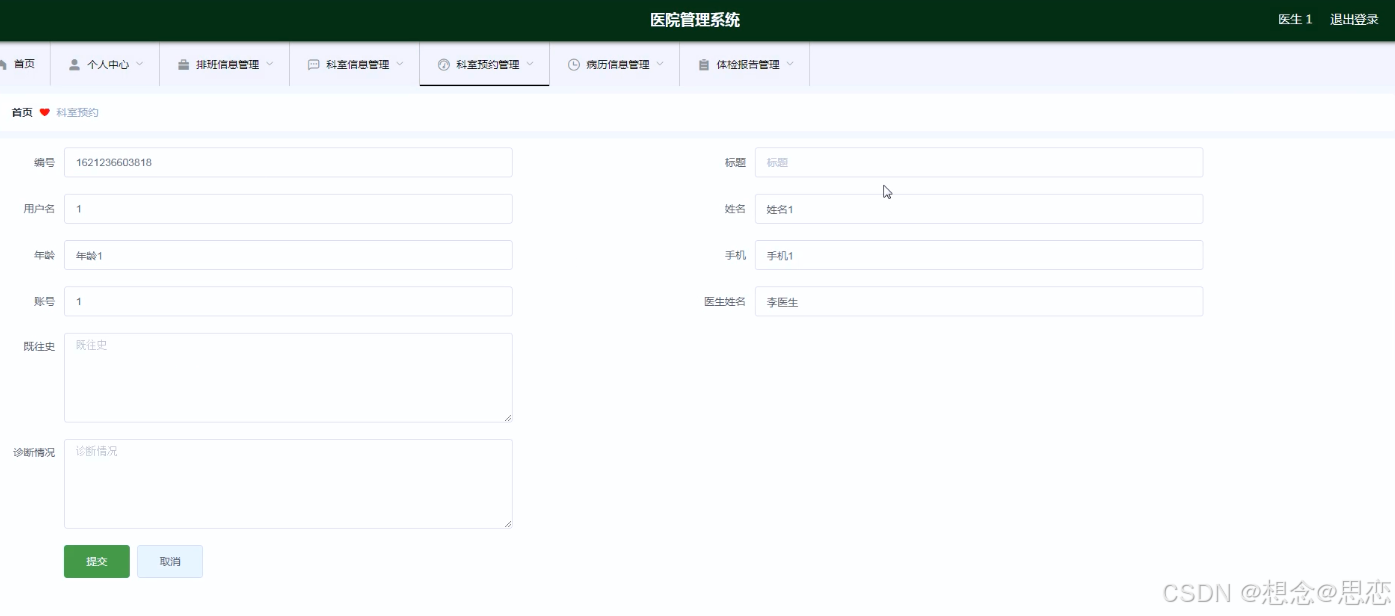Click inside the 诊断情况 text area
Image resolution: width=1395 pixels, height=616 pixels.
pyautogui.click(x=288, y=484)
